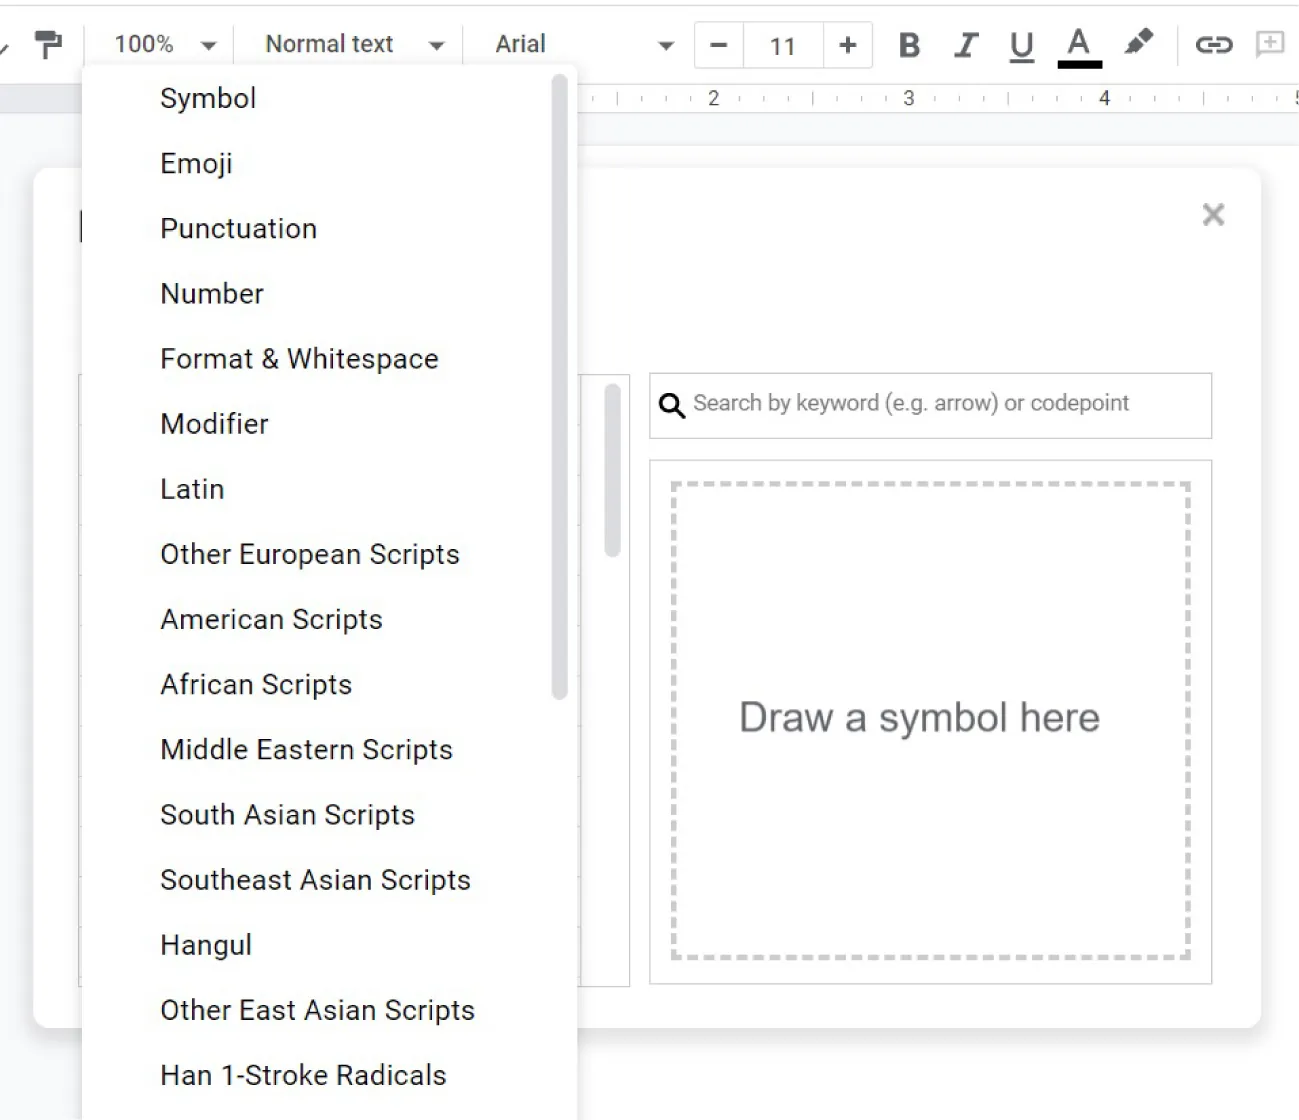Open the text color picker

pyautogui.click(x=1078, y=44)
